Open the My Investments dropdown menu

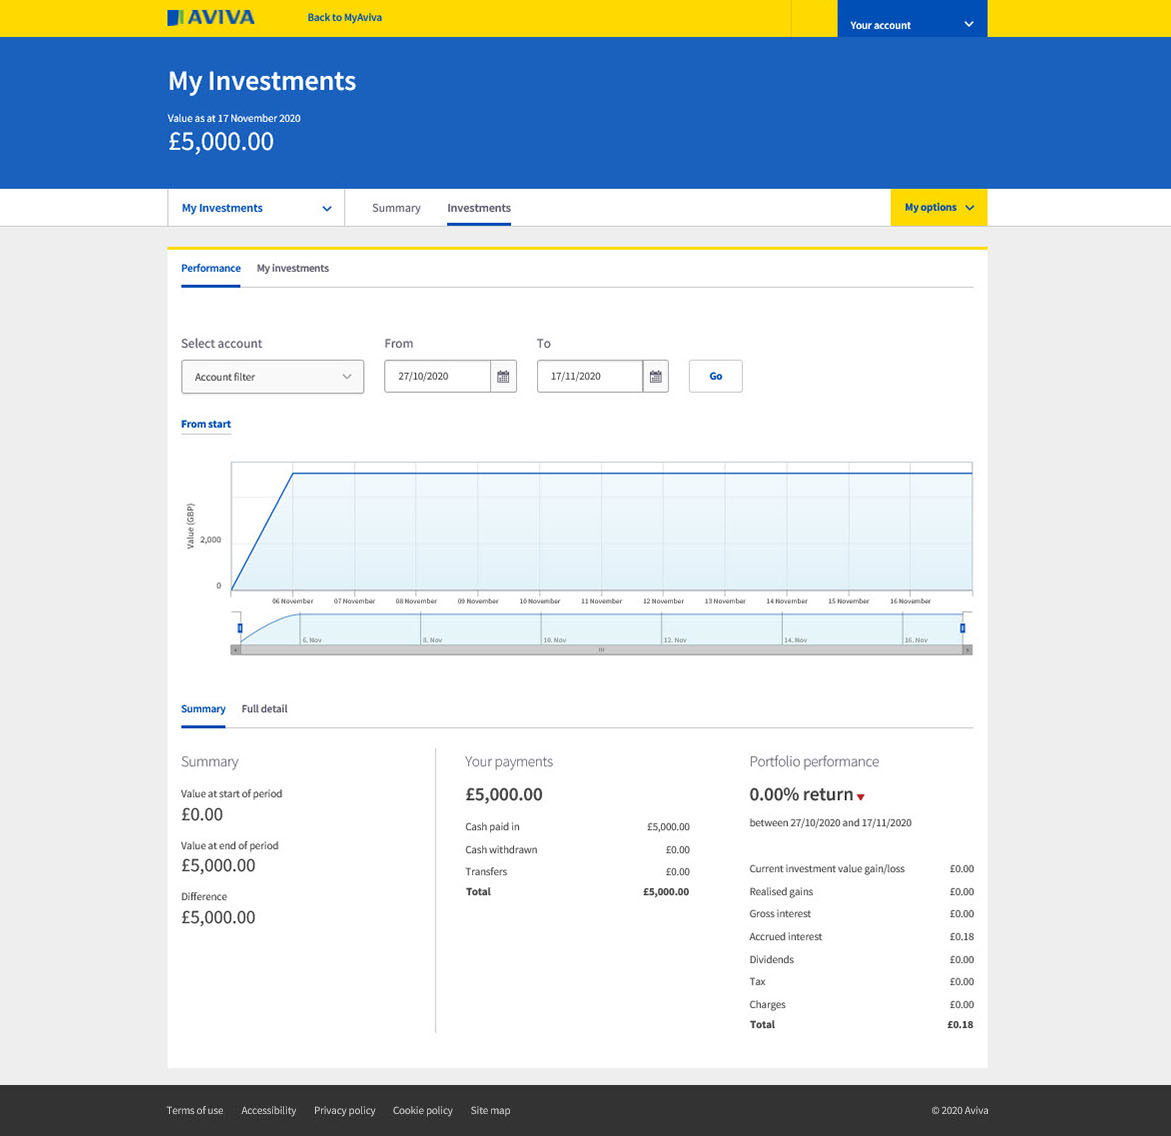click(x=256, y=208)
